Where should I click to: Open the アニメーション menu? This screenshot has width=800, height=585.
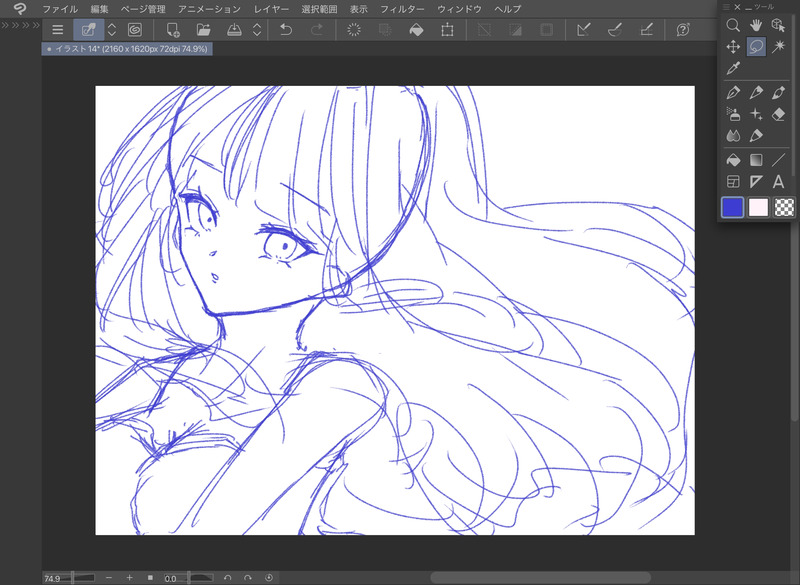210,9
